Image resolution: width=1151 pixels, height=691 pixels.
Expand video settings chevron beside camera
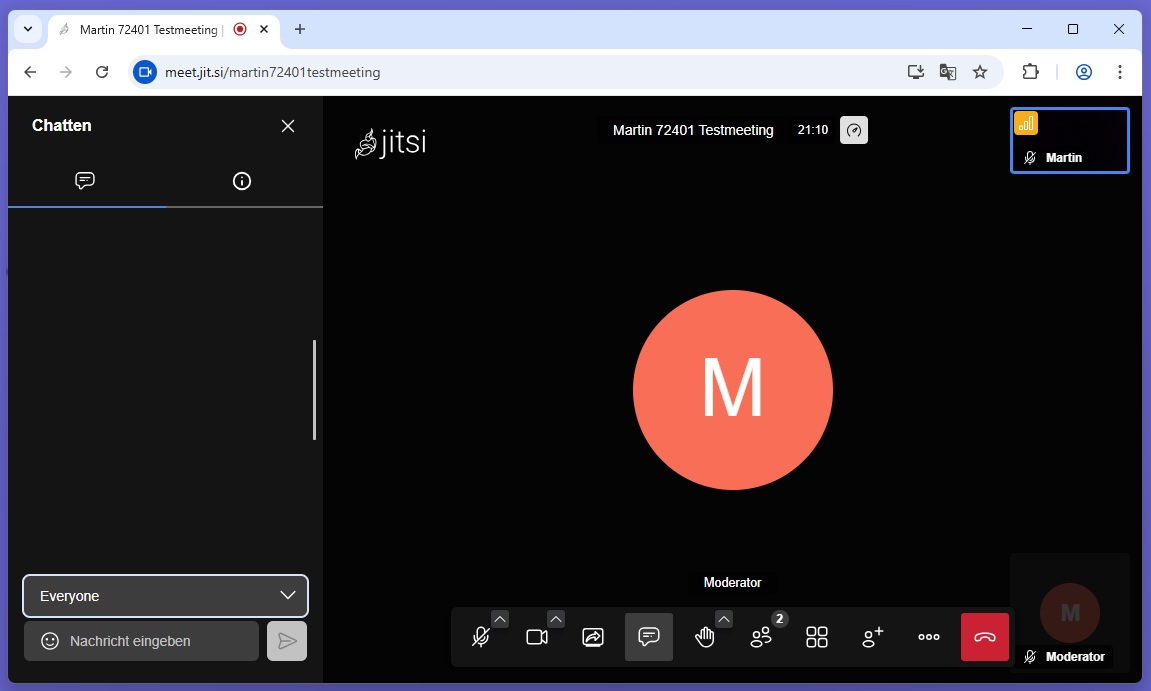pyautogui.click(x=556, y=619)
